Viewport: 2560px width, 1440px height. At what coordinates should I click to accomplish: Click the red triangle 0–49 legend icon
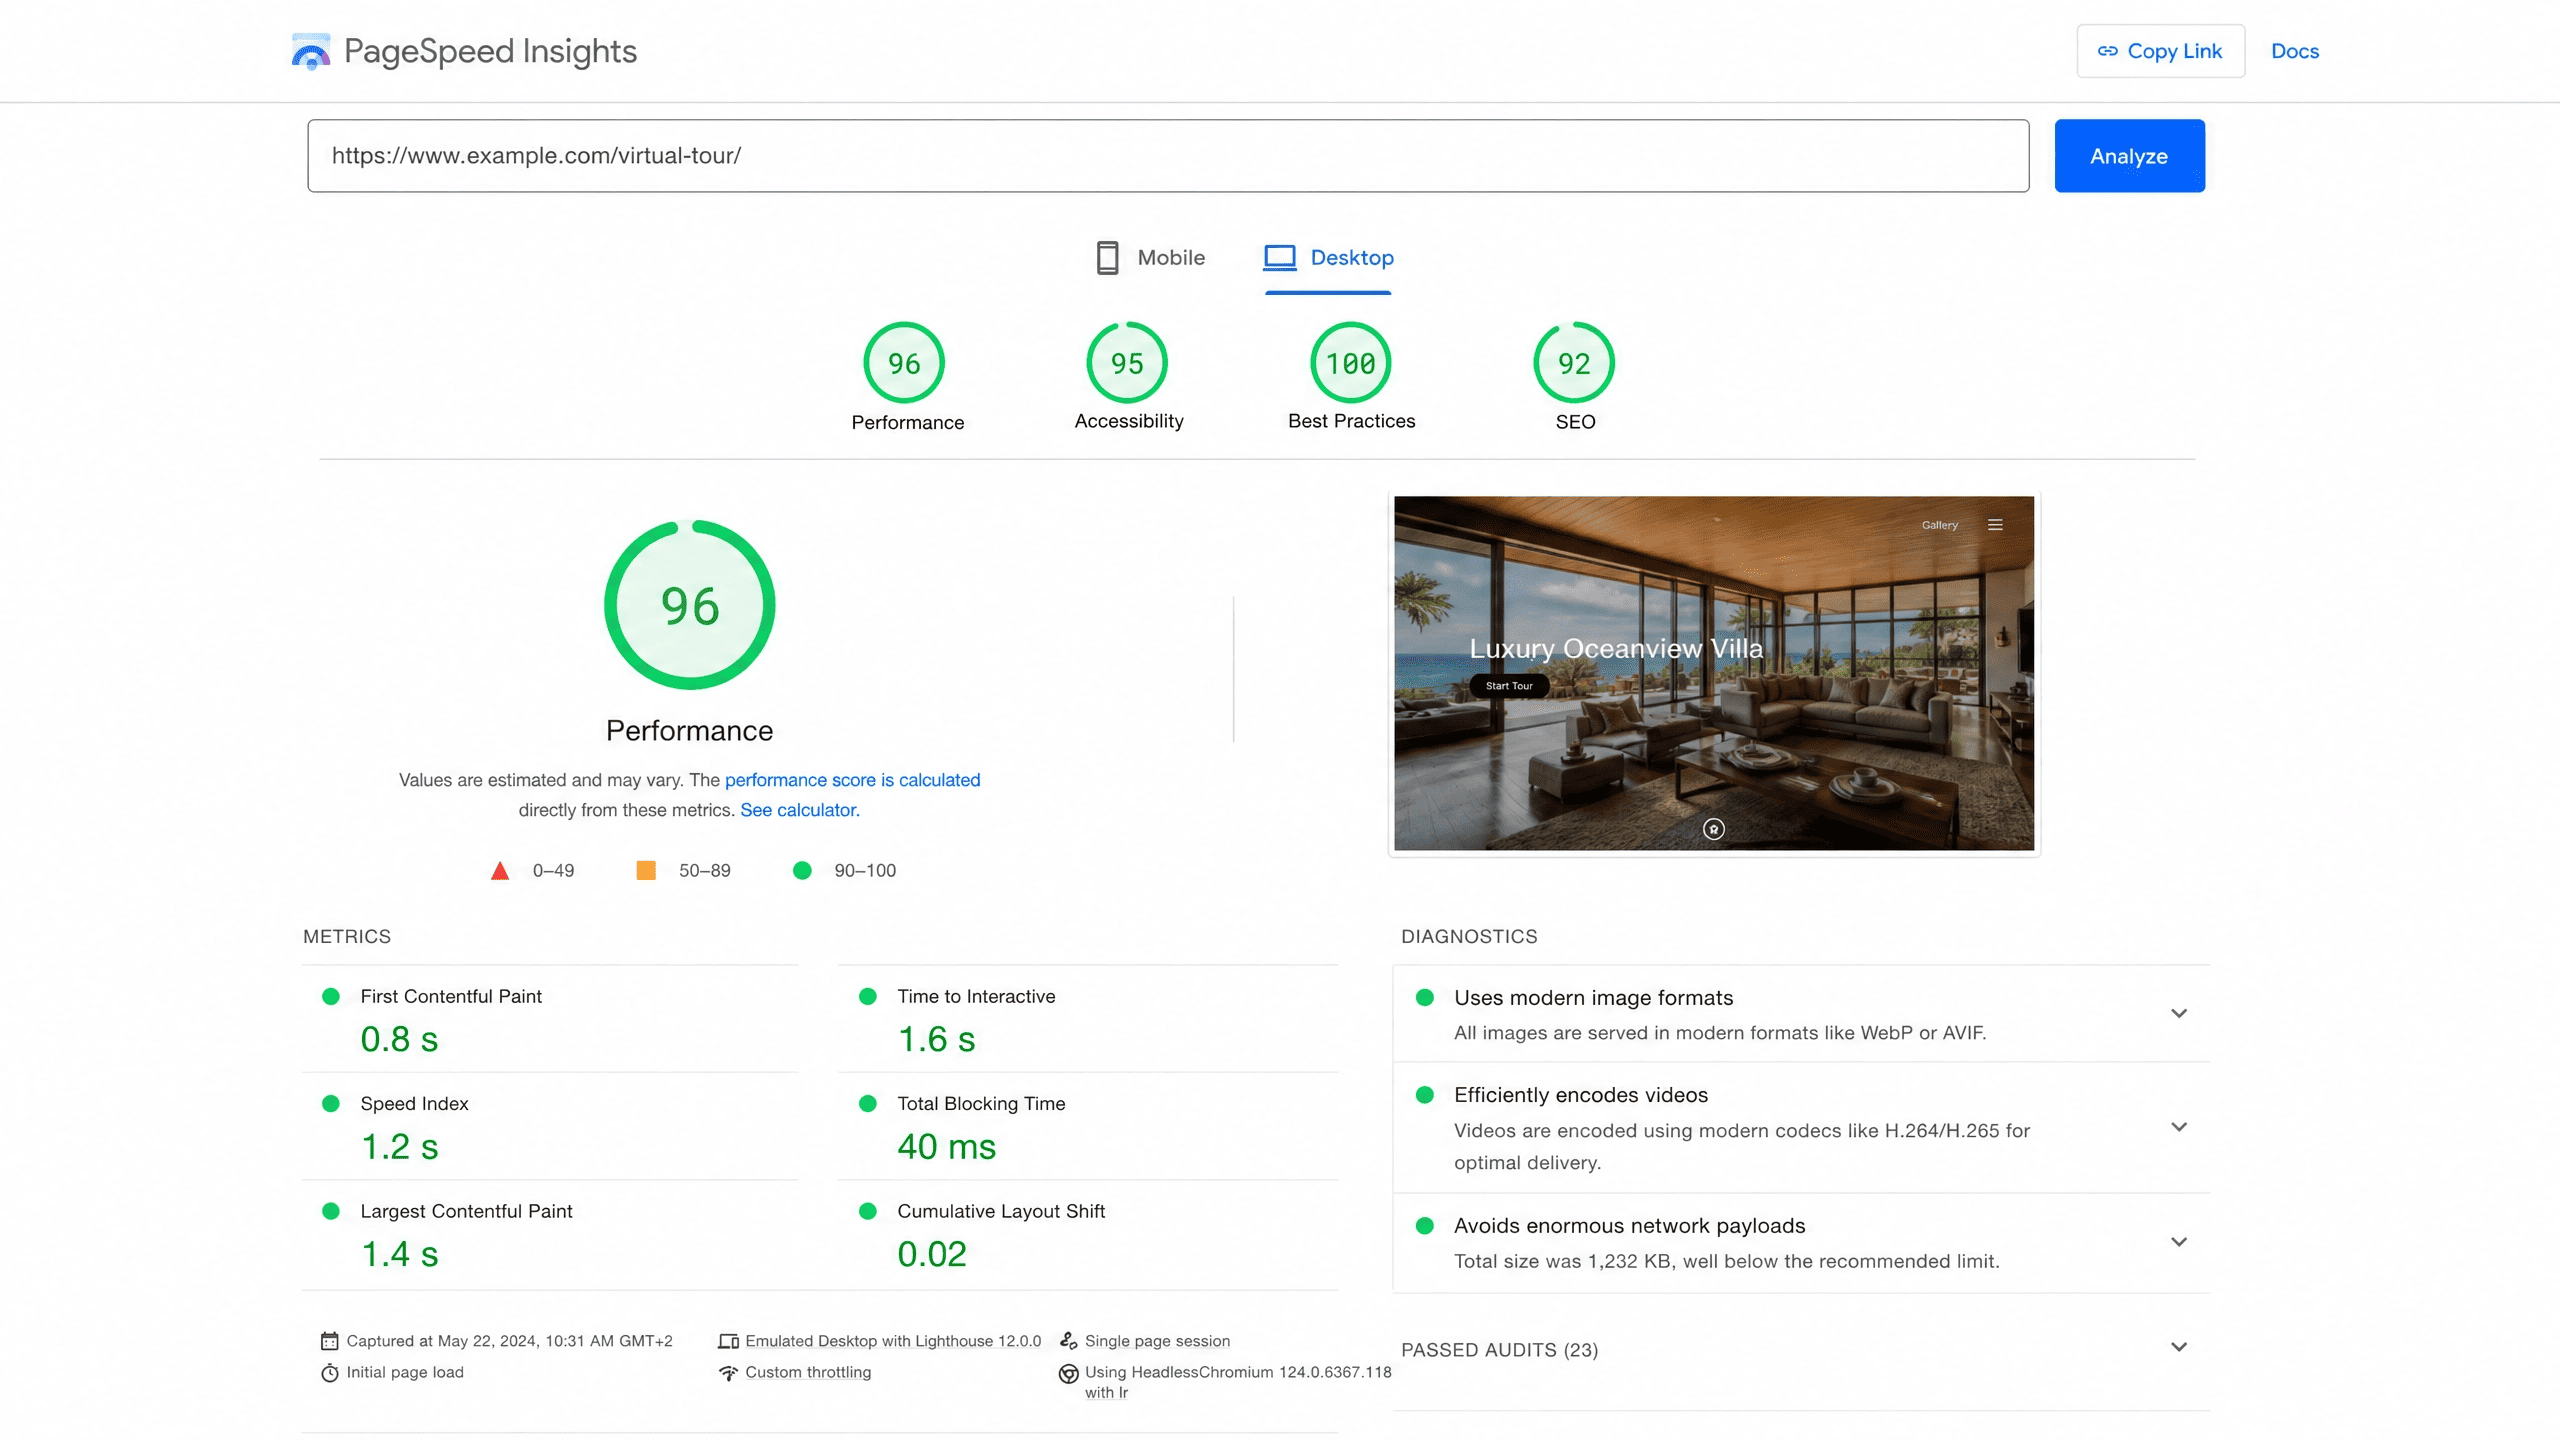[x=500, y=871]
